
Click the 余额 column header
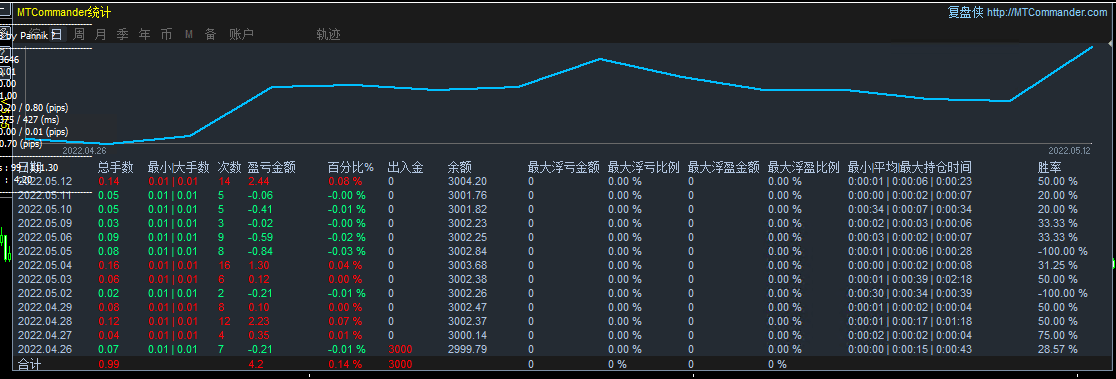[x=460, y=168]
